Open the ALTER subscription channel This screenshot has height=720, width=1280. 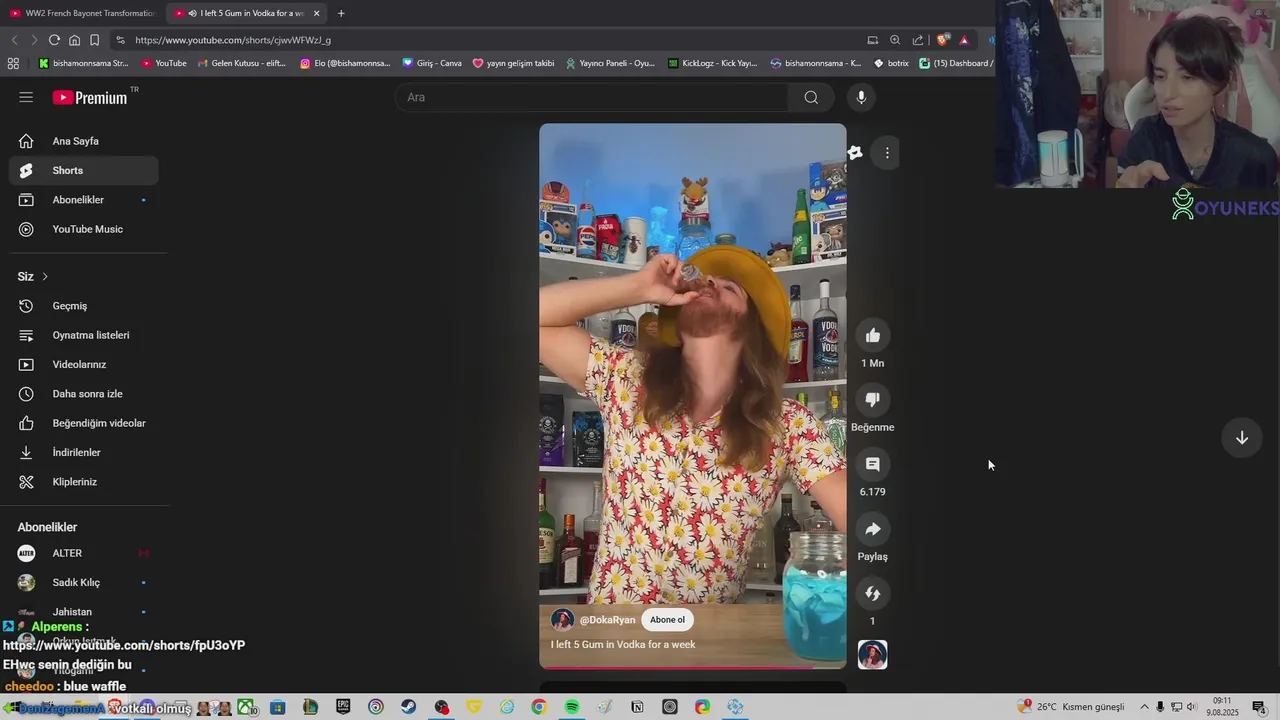(84, 553)
